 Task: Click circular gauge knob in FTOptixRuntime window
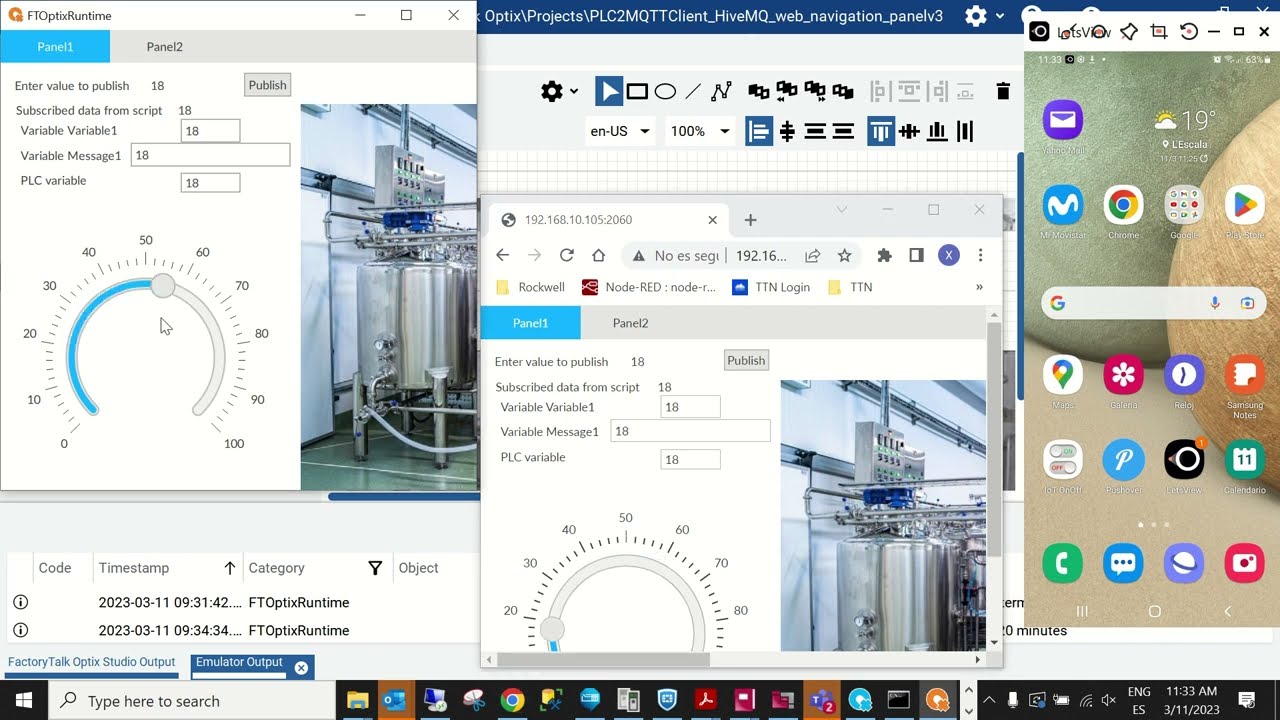point(163,287)
